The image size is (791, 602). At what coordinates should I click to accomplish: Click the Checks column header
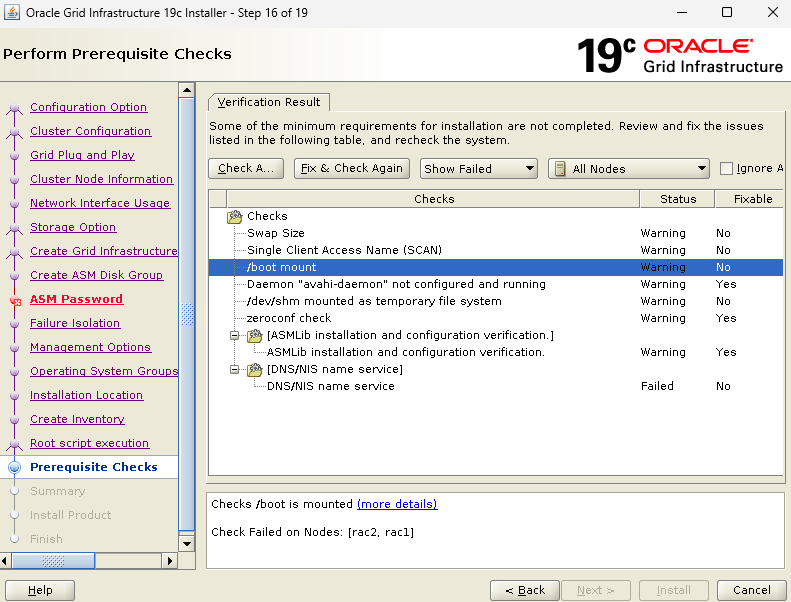(434, 199)
